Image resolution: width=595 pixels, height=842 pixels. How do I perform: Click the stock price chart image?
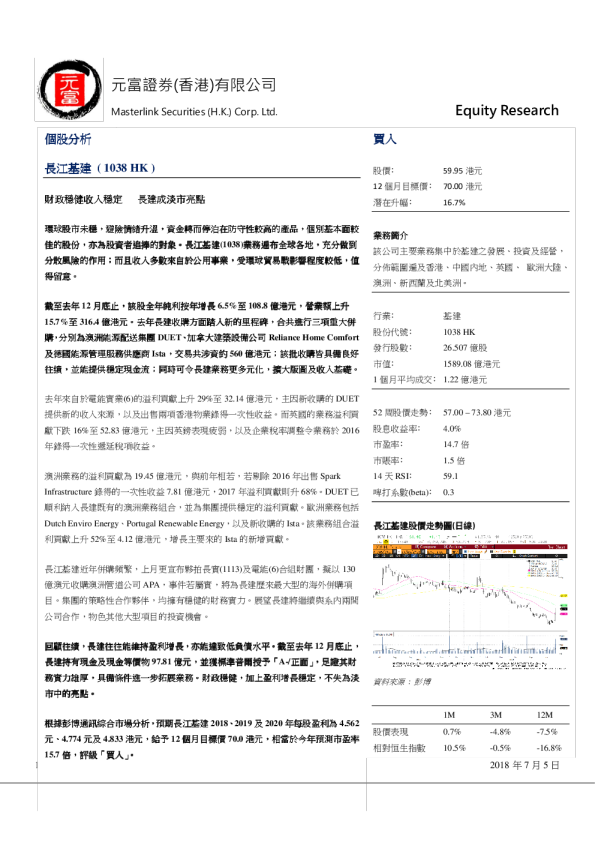(470, 601)
